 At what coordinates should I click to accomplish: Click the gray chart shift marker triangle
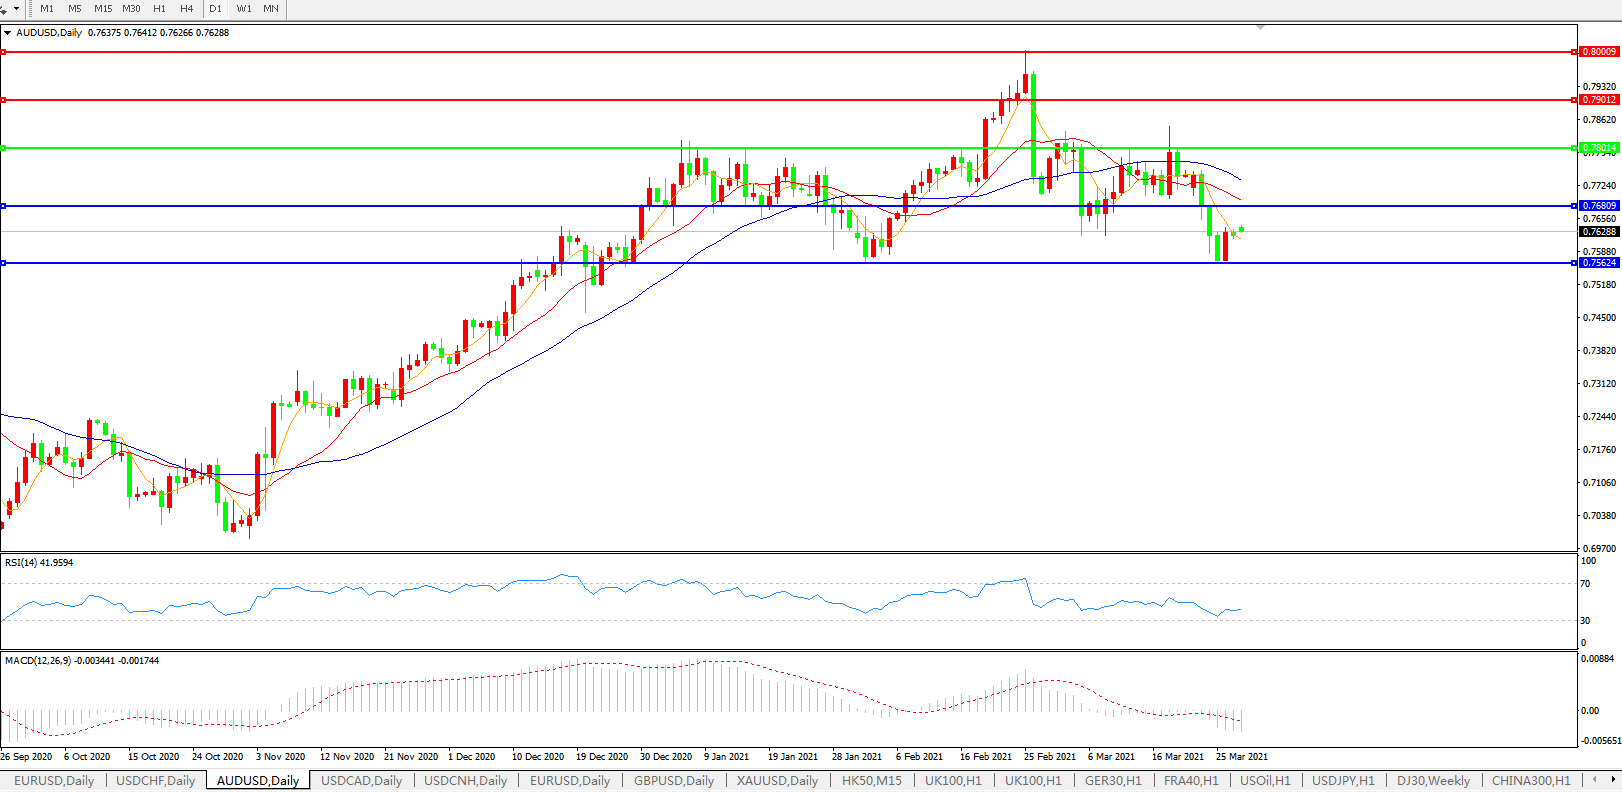click(x=1260, y=27)
